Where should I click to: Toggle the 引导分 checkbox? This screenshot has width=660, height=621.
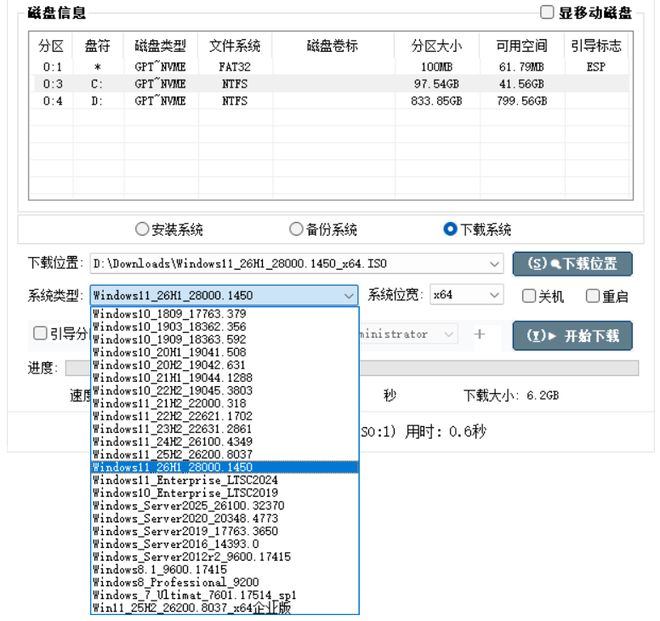point(40,333)
